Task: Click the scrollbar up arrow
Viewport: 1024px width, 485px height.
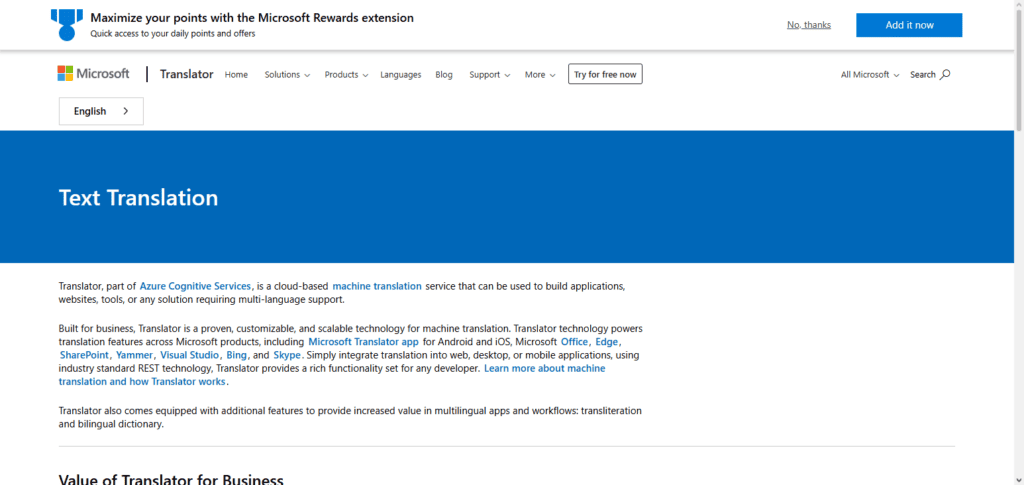Action: tap(1019, 4)
